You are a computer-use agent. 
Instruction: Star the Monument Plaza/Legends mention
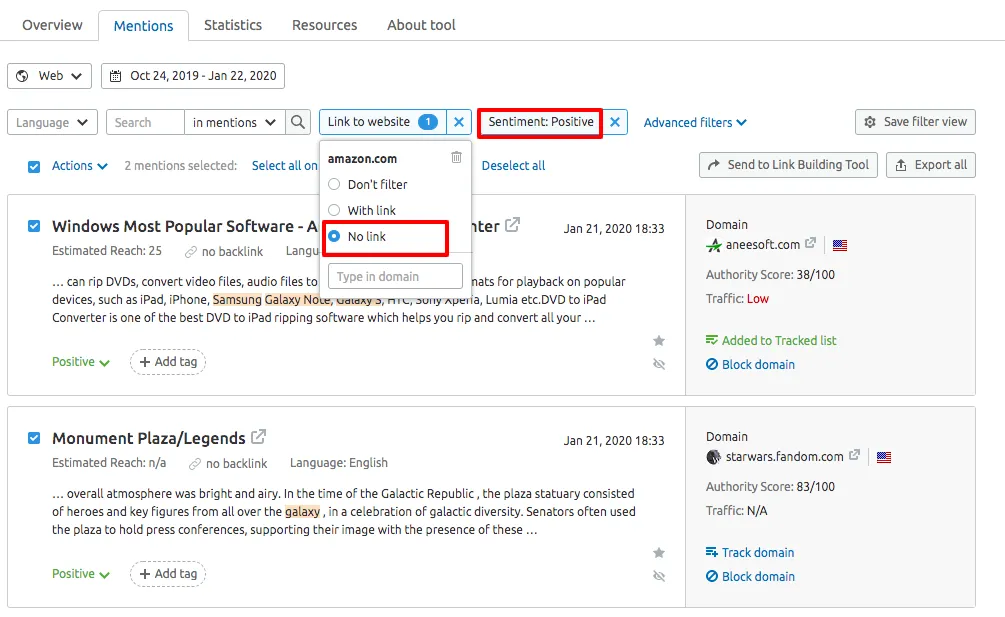pos(659,553)
